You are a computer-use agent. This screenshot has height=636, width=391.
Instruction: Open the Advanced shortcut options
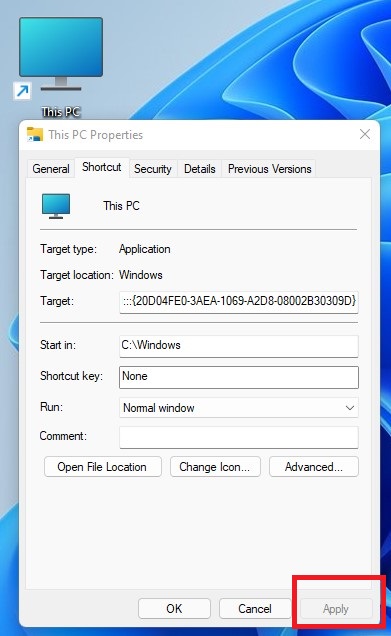[x=314, y=466]
